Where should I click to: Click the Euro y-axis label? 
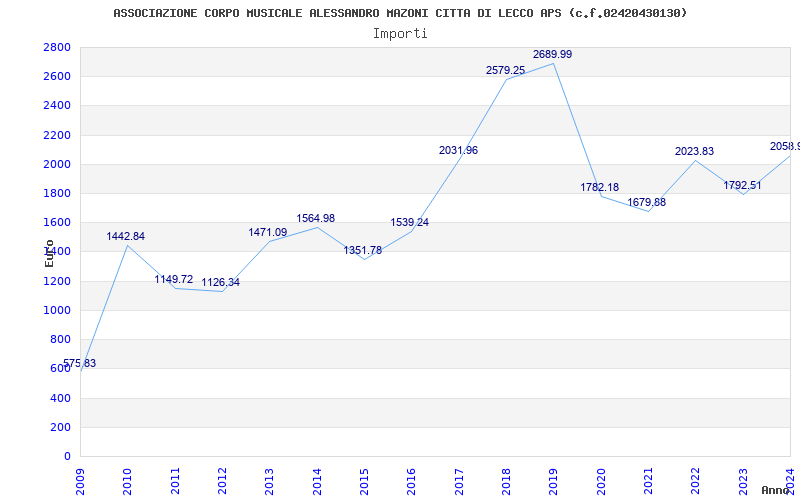click(x=49, y=253)
